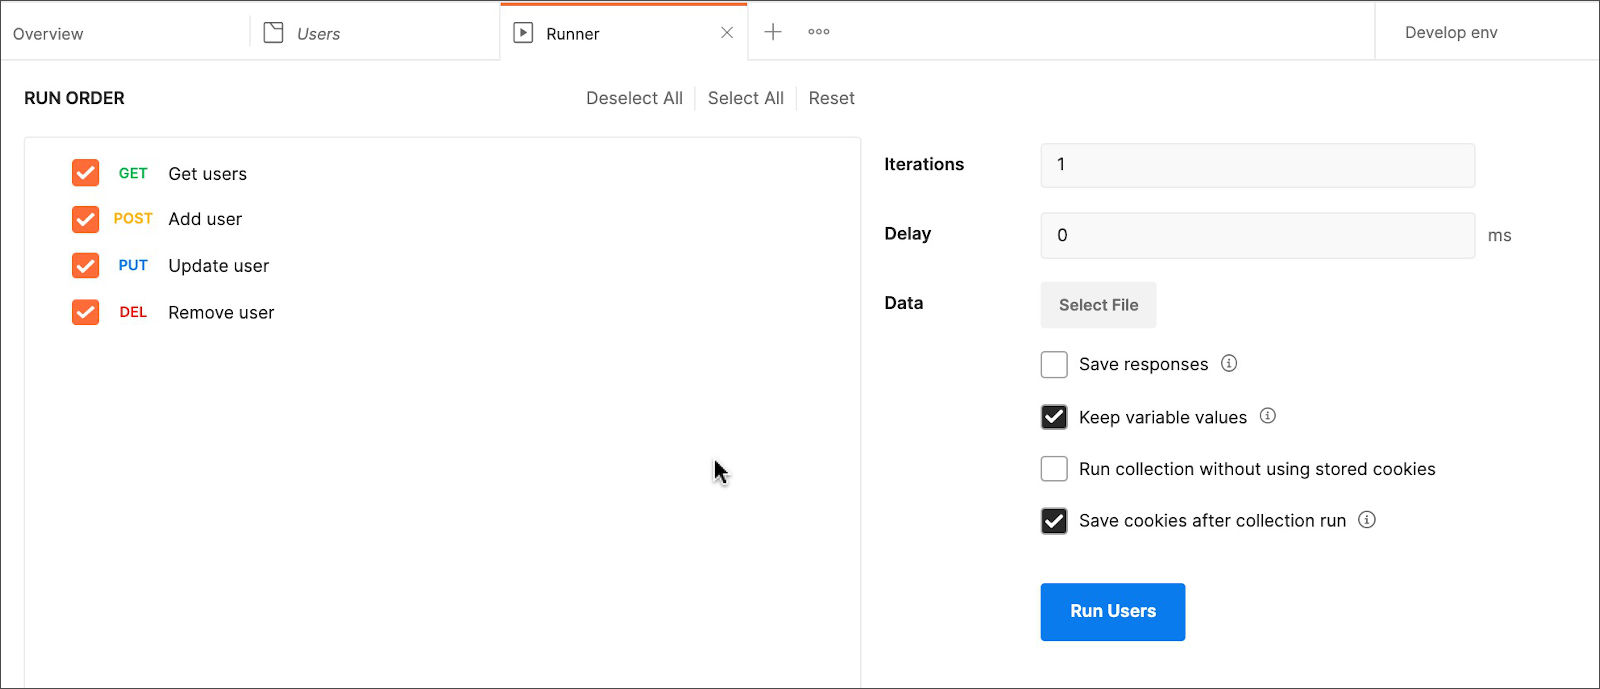This screenshot has width=1600, height=689.
Task: Click into the Iterations input field
Action: (x=1257, y=165)
